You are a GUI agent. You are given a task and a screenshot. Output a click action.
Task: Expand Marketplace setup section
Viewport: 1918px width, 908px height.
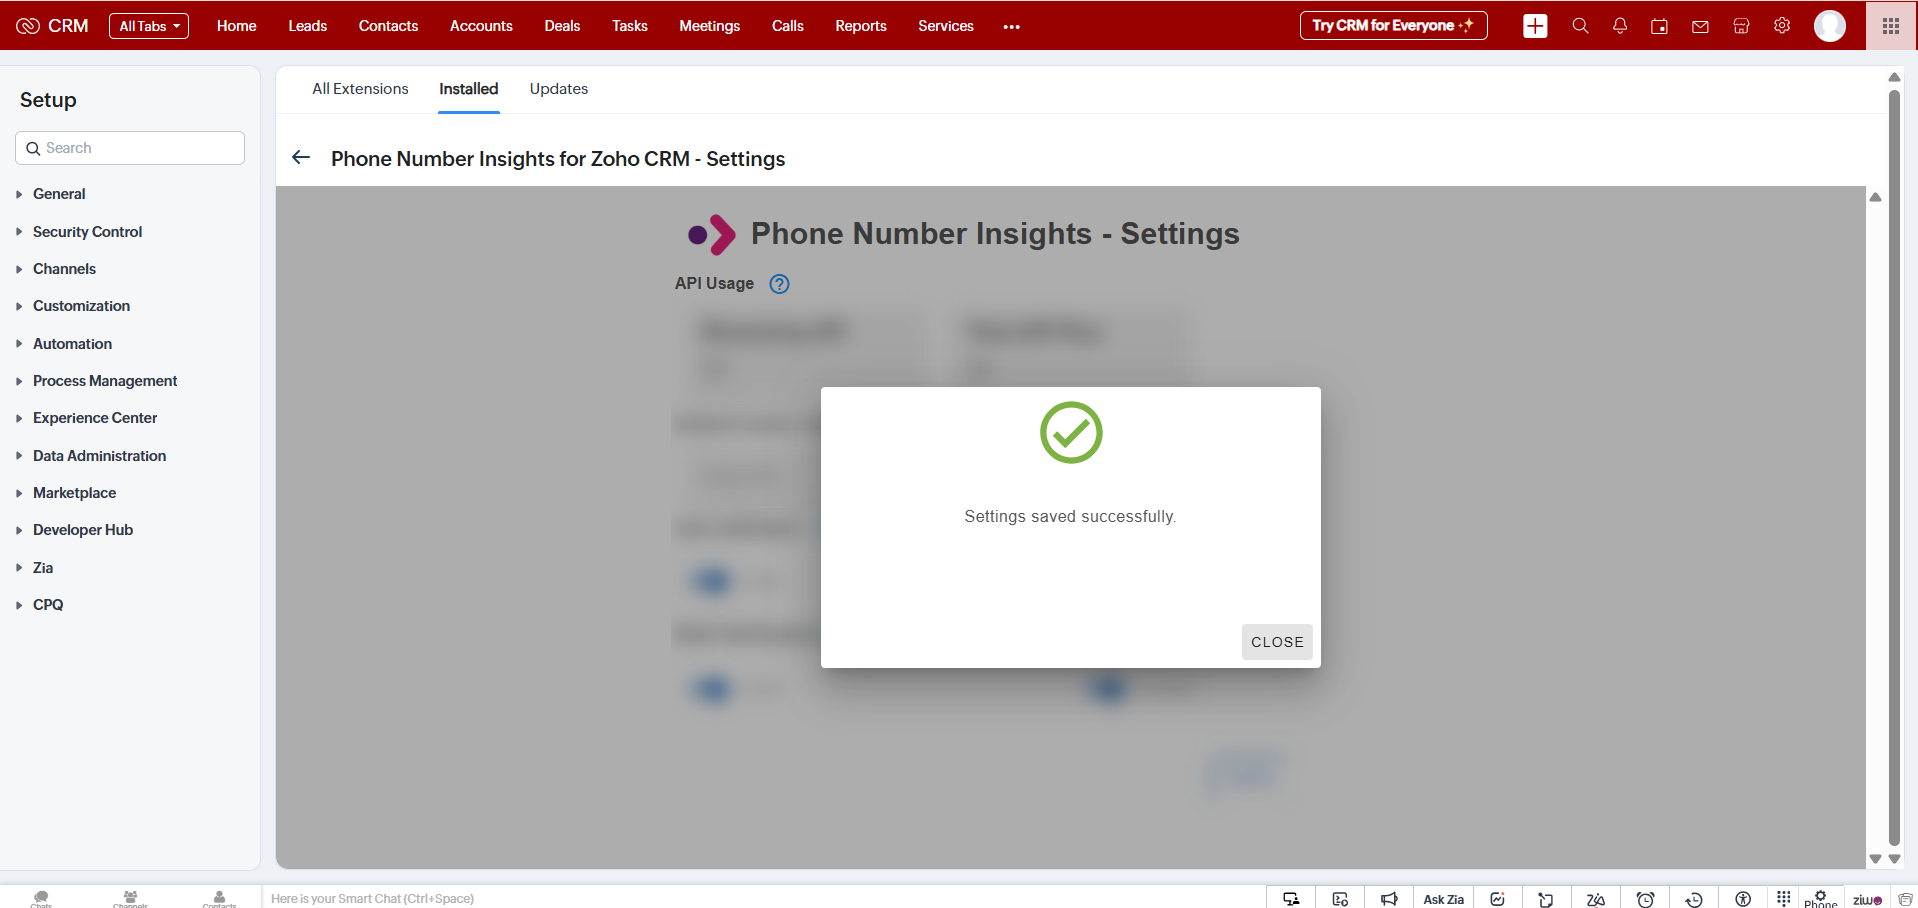pos(74,492)
